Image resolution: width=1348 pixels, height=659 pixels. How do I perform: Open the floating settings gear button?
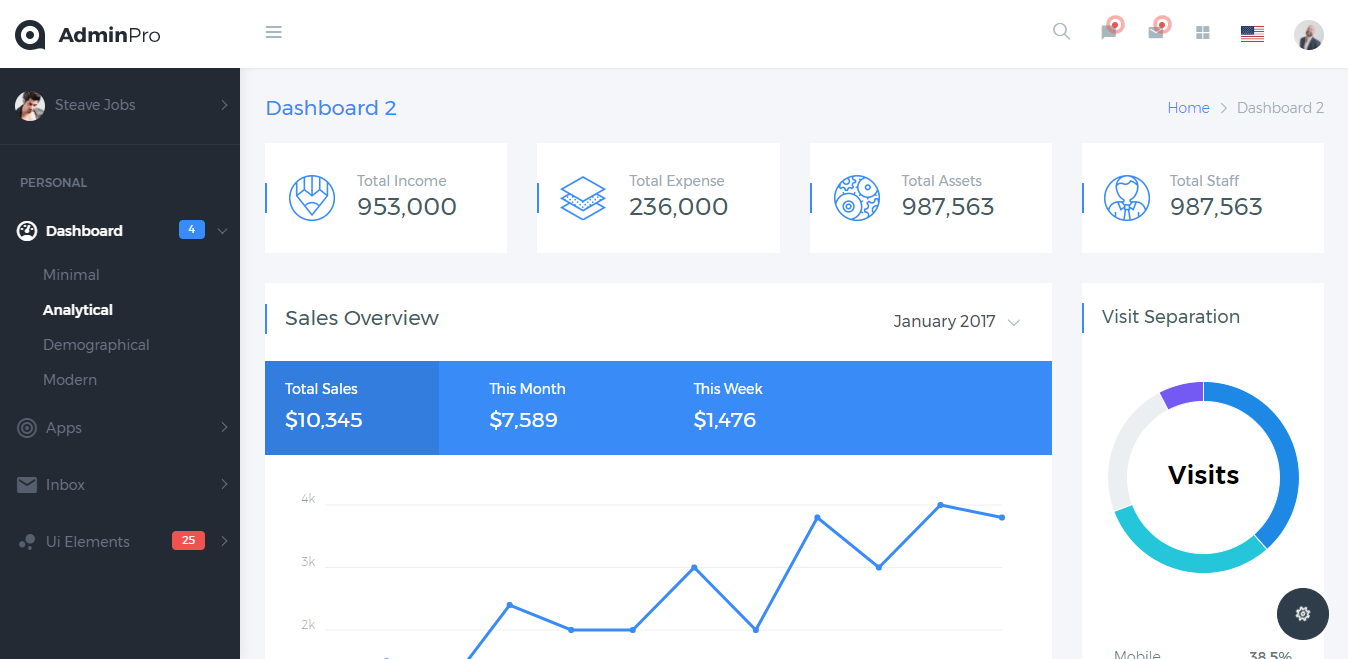pyautogui.click(x=1303, y=614)
